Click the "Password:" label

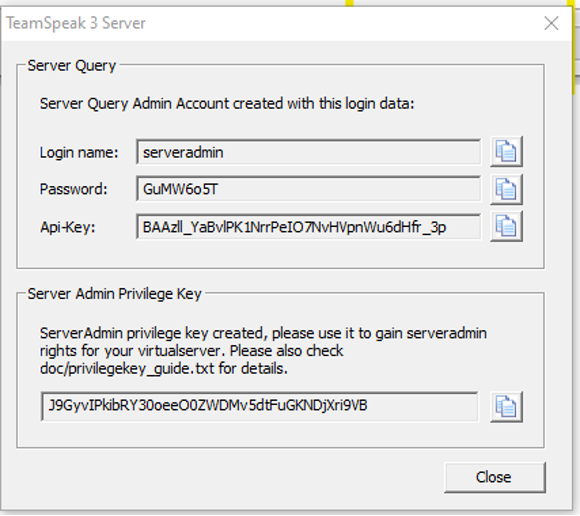[x=73, y=189]
